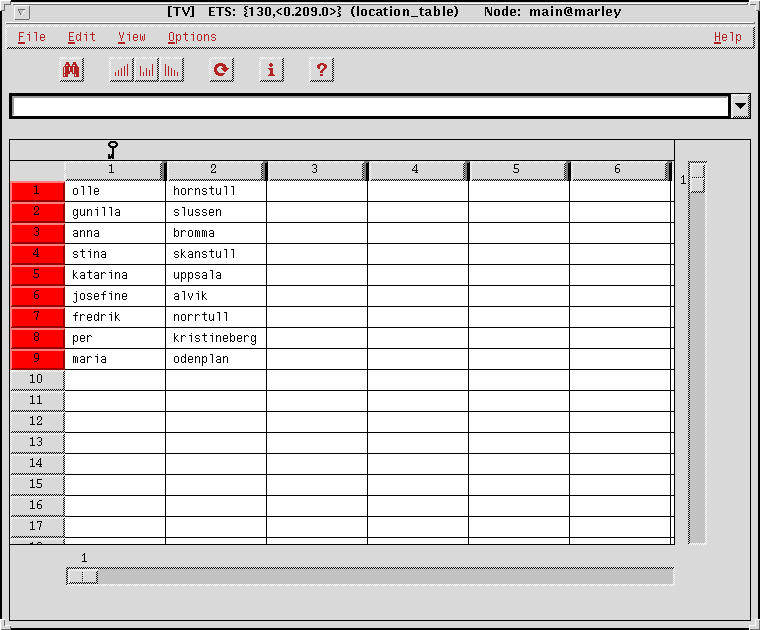760x630 pixels.
Task: Select column header 2
Action: (216, 170)
